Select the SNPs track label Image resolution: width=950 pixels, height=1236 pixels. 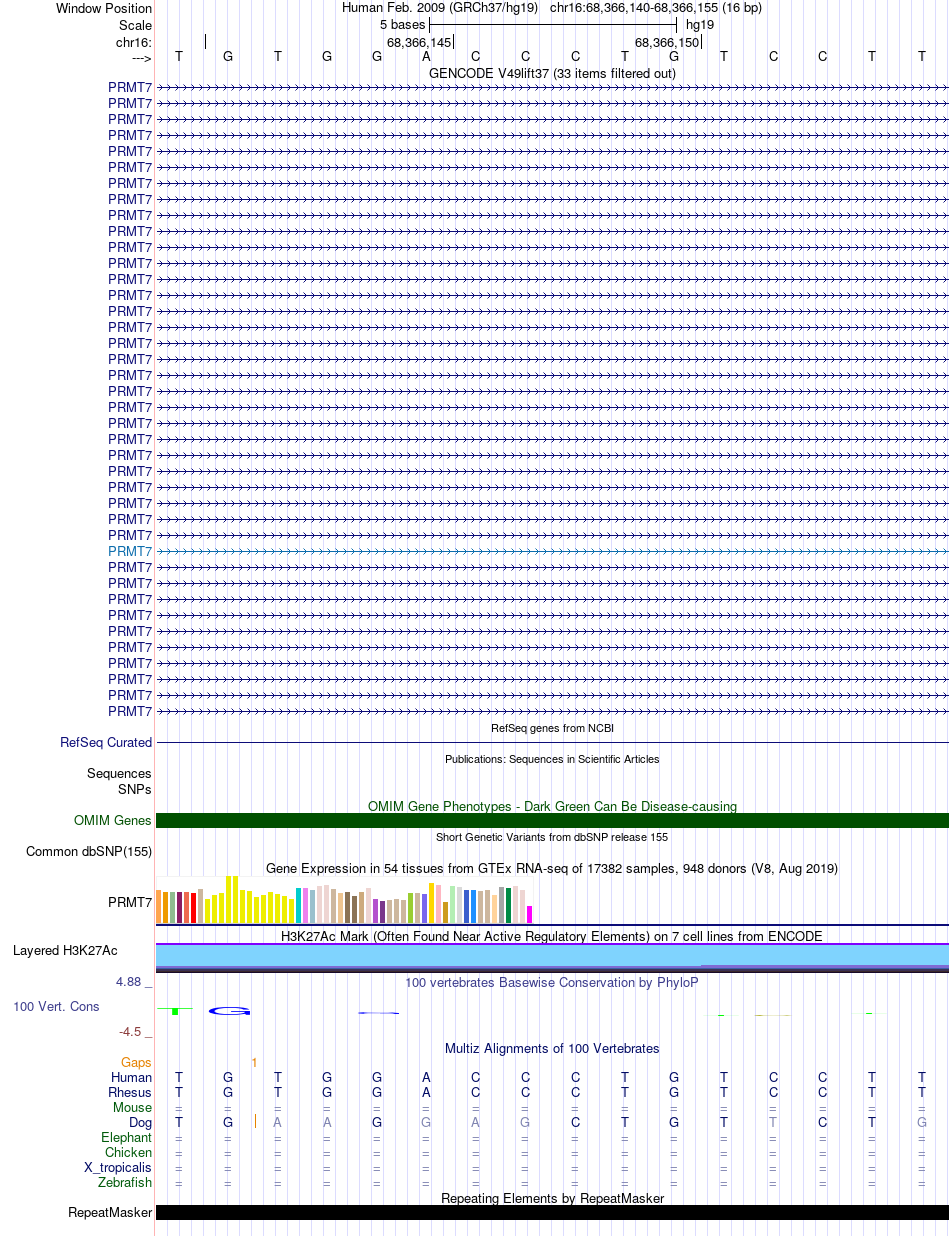coord(135,789)
